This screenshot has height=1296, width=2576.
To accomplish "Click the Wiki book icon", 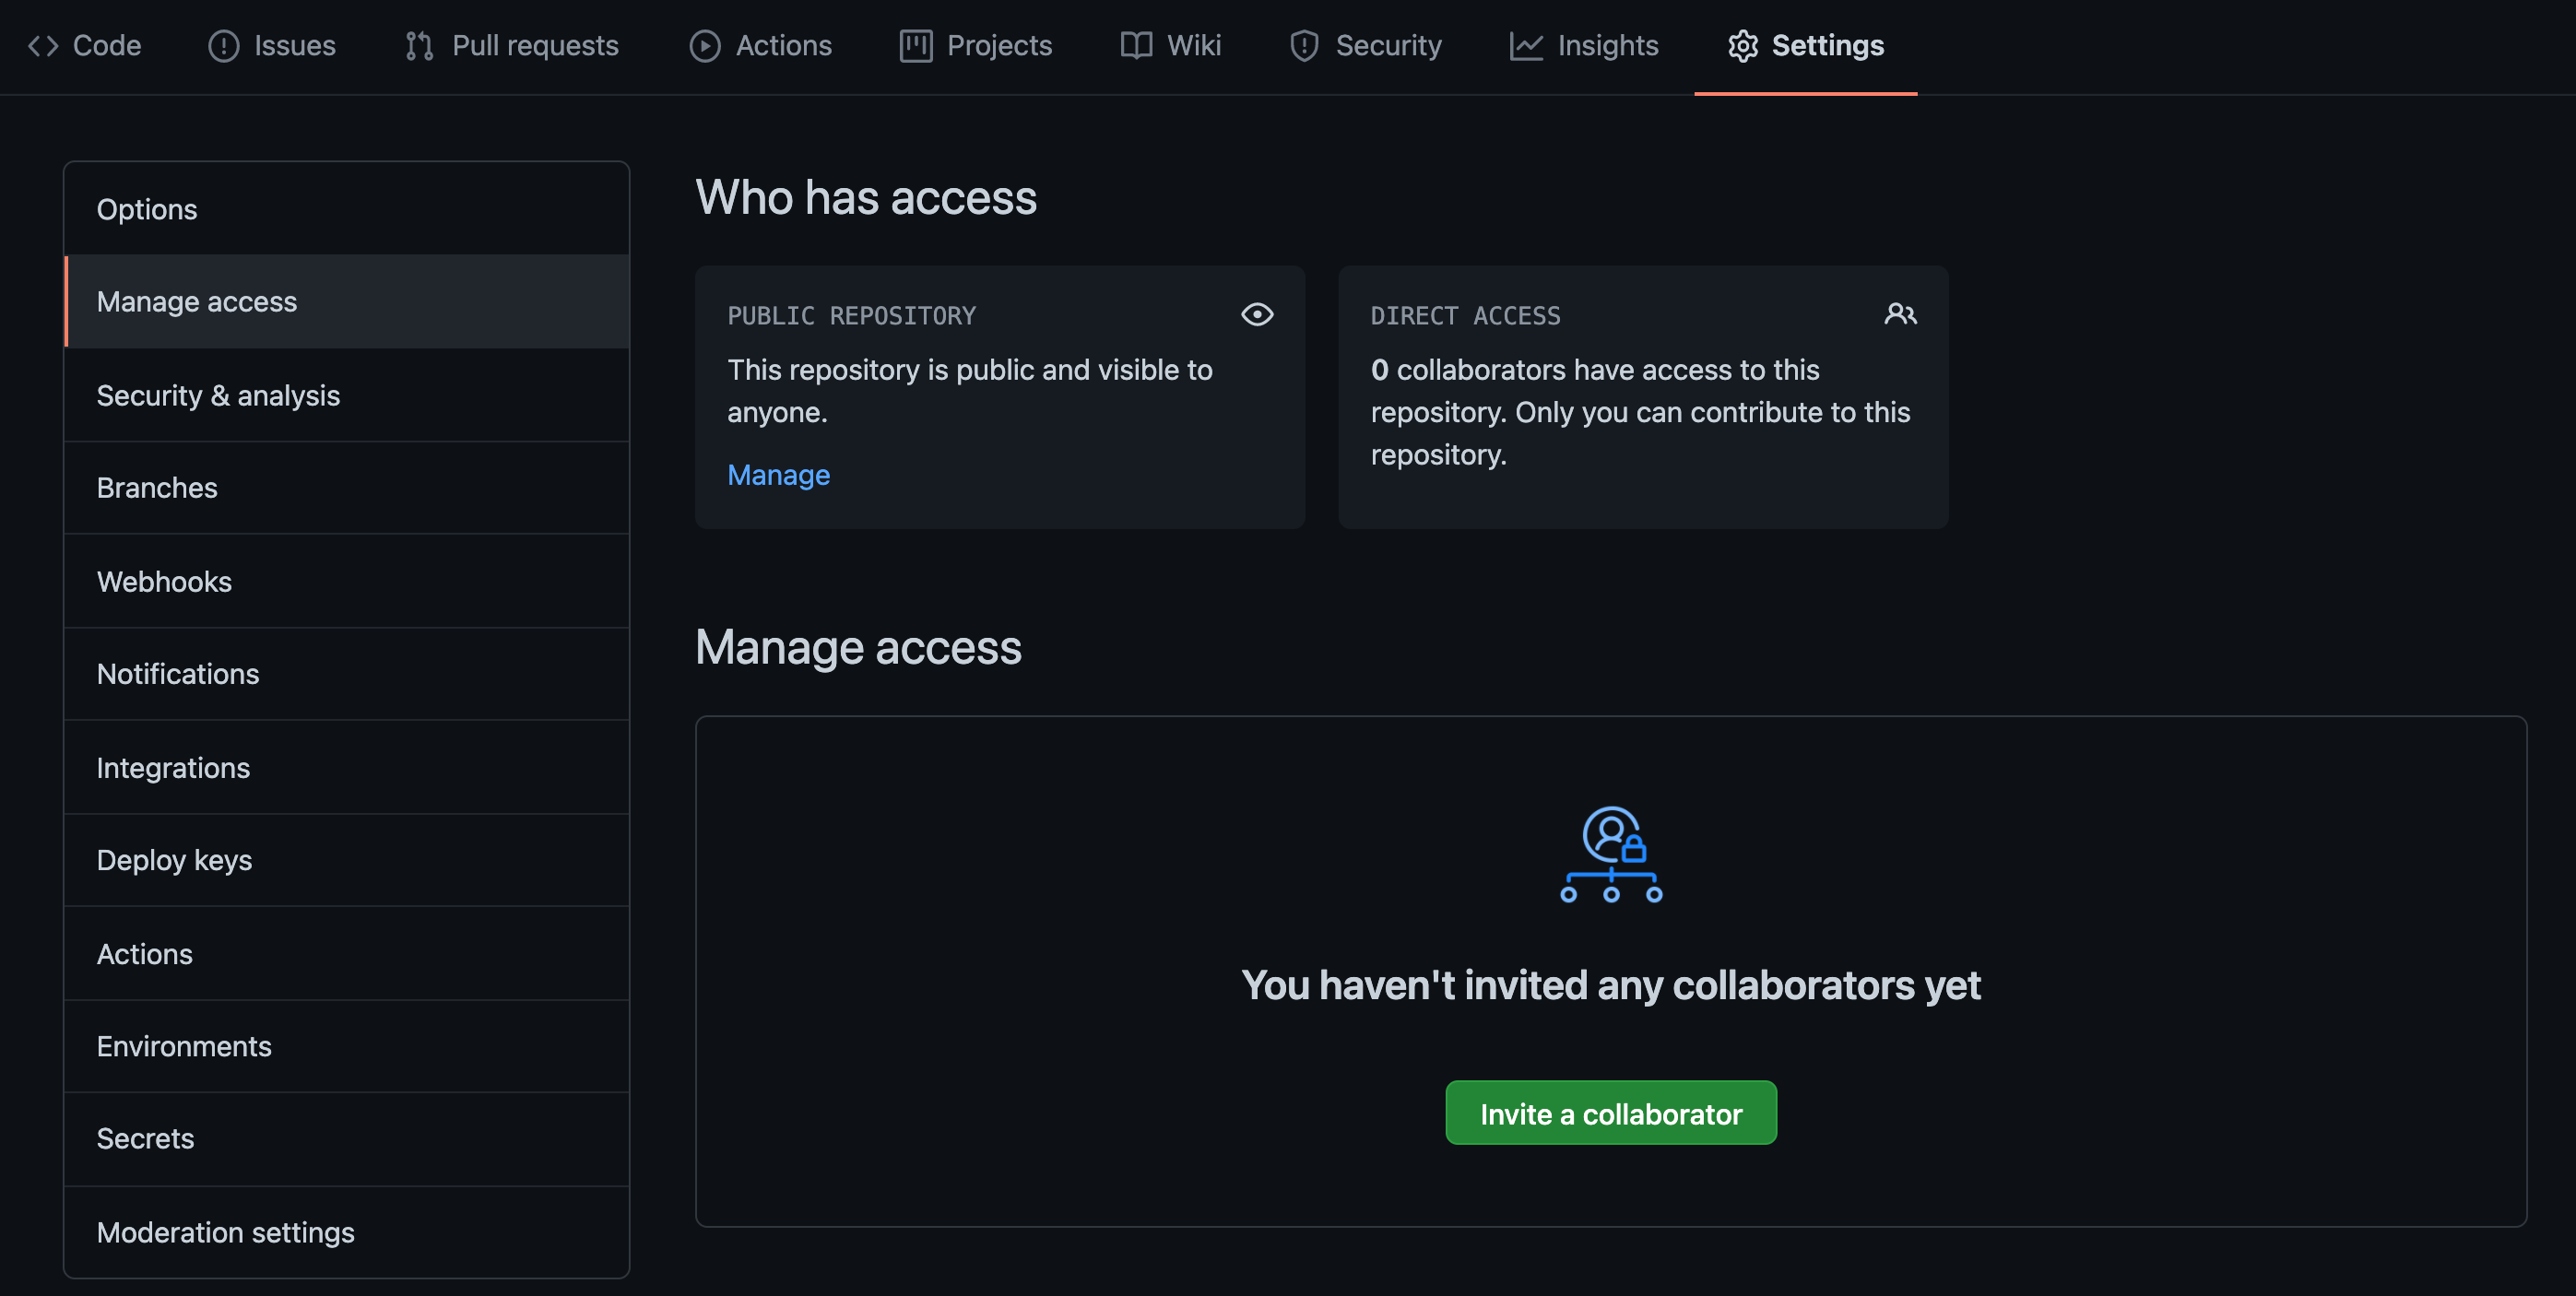I will 1136,46.
